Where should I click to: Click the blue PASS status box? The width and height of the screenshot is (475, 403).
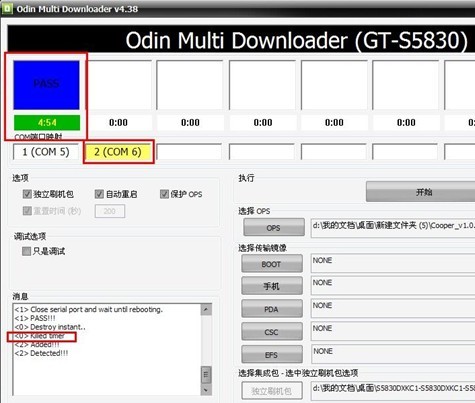(x=46, y=85)
